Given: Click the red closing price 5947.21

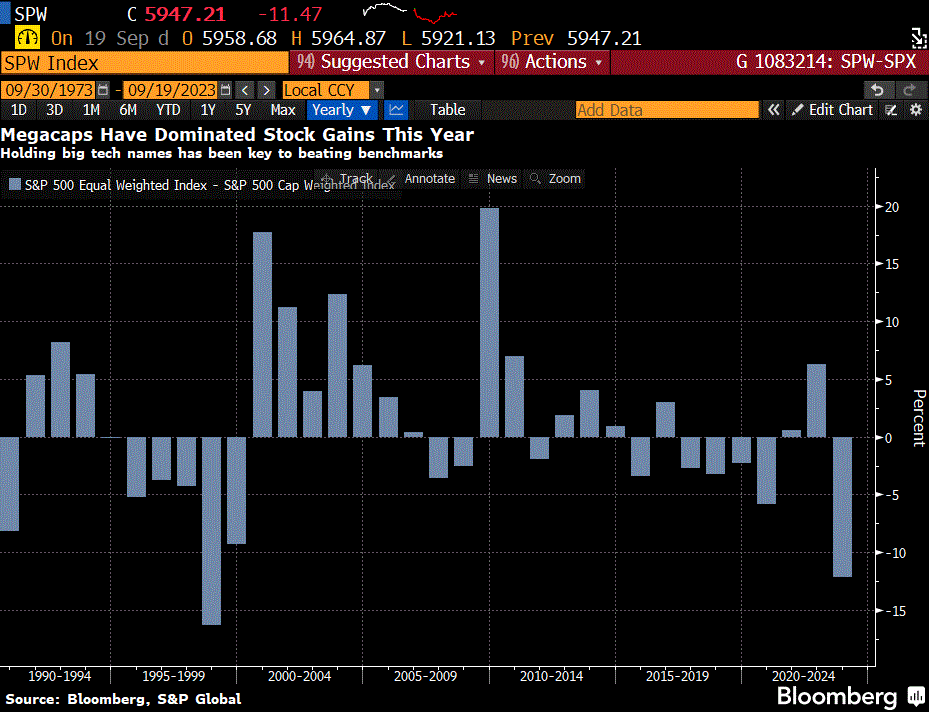Looking at the screenshot, I should (x=185, y=14).
